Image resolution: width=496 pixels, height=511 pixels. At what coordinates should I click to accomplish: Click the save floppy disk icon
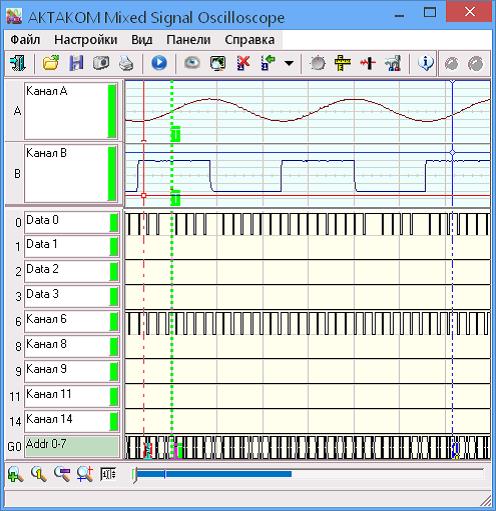pyautogui.click(x=76, y=63)
